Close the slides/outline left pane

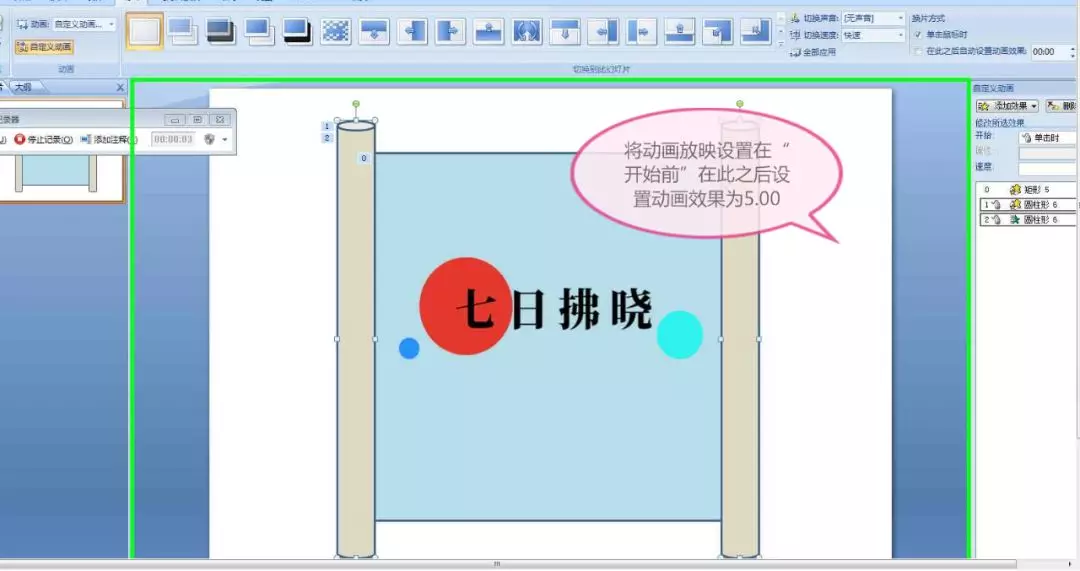point(121,87)
